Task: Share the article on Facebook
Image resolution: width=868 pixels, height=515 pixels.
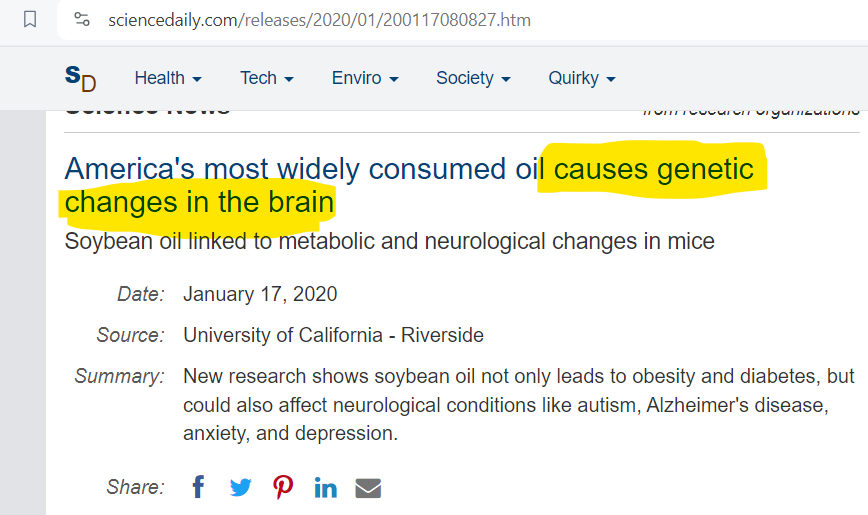Action: [198, 487]
